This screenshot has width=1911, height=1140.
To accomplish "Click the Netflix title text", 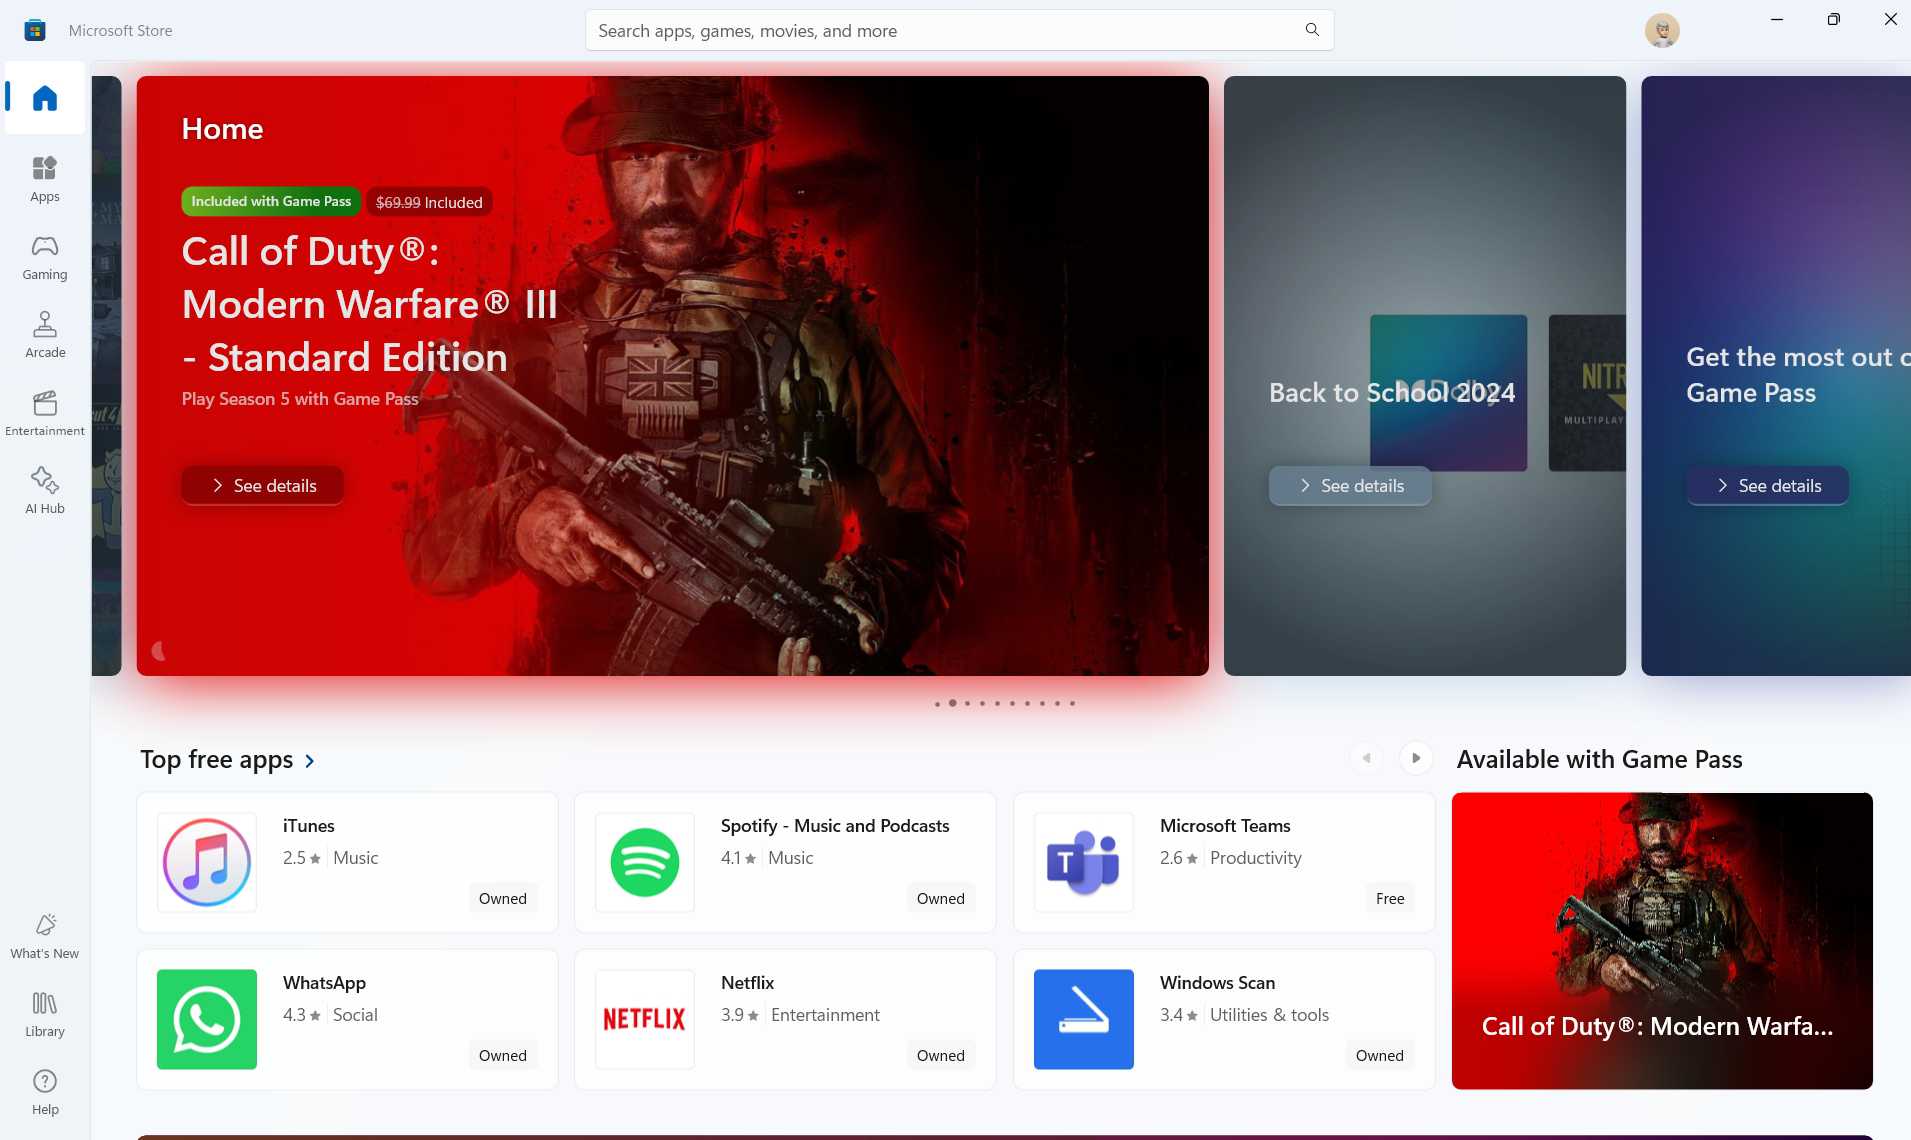I will point(747,983).
